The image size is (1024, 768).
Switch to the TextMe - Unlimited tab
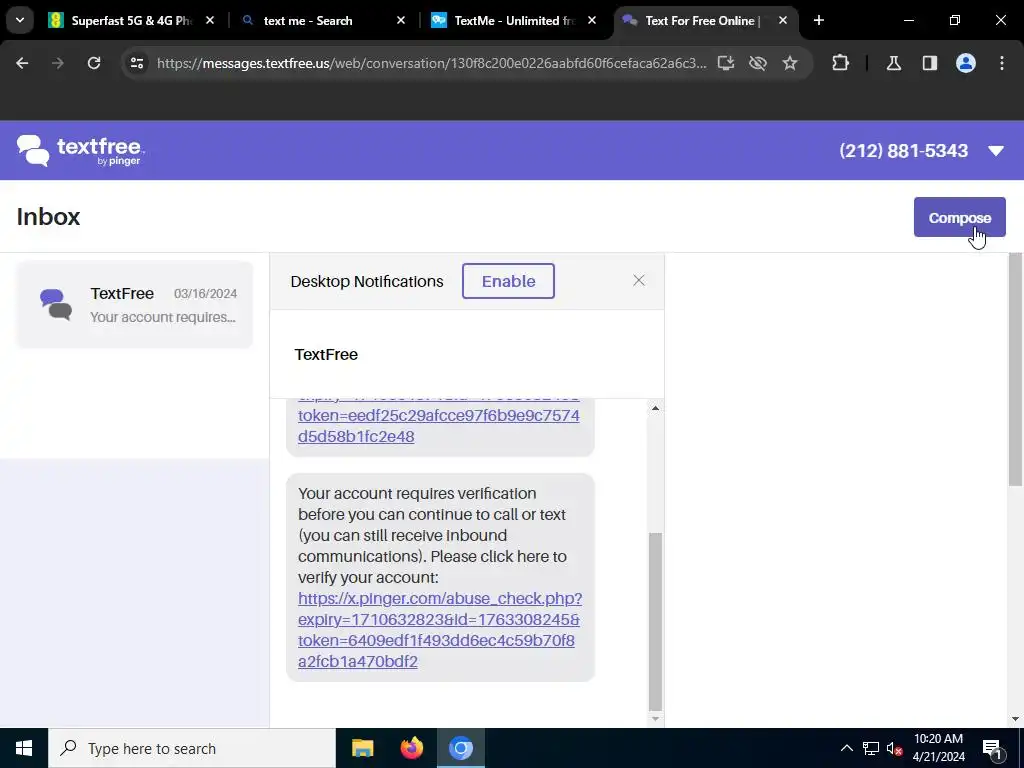point(514,20)
